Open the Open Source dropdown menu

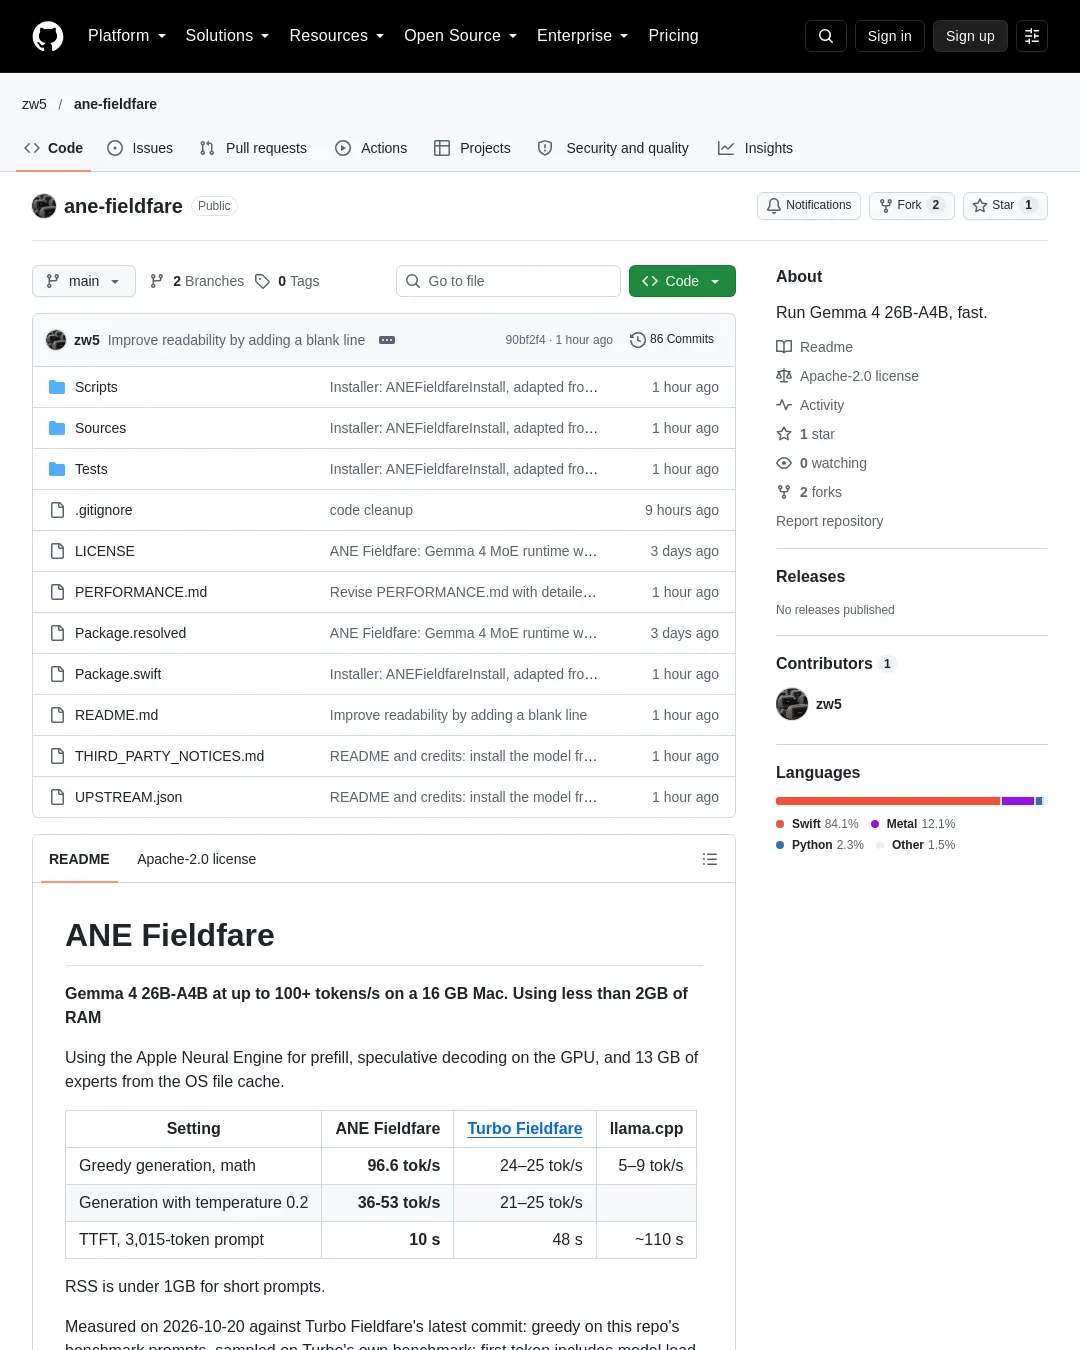[x=461, y=36]
